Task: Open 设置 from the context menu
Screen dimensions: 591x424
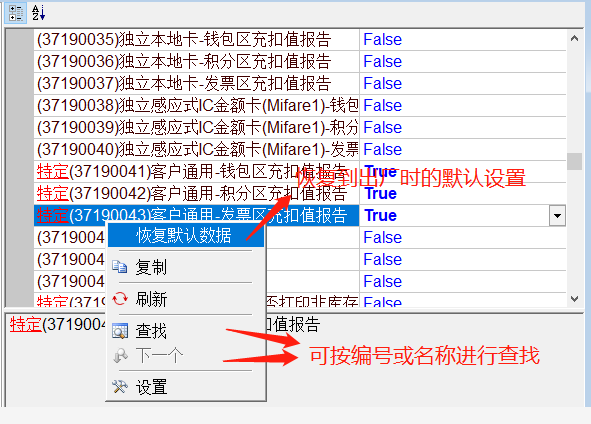Action: point(151,387)
